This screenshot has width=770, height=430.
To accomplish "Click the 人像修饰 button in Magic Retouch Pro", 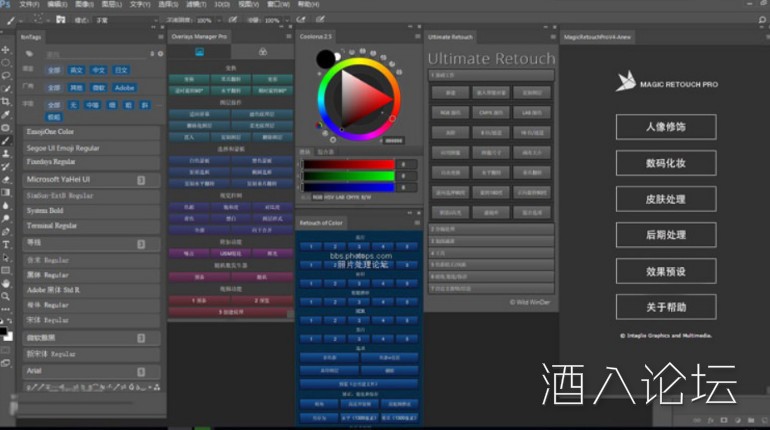I will coord(665,127).
